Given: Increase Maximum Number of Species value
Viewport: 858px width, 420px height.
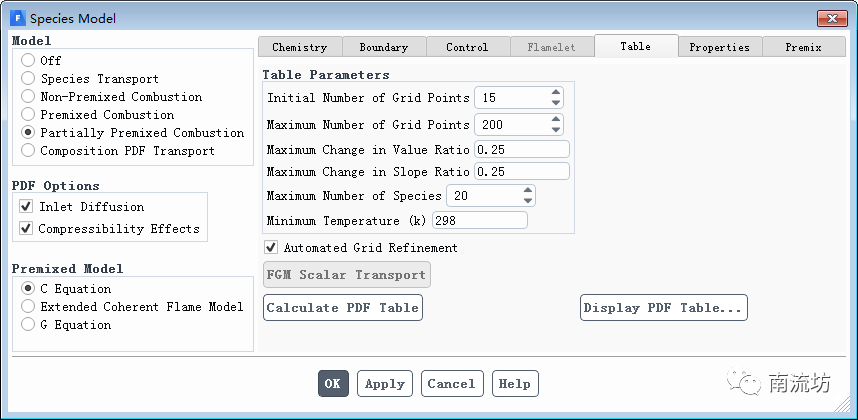Looking at the screenshot, I should pos(528,191).
